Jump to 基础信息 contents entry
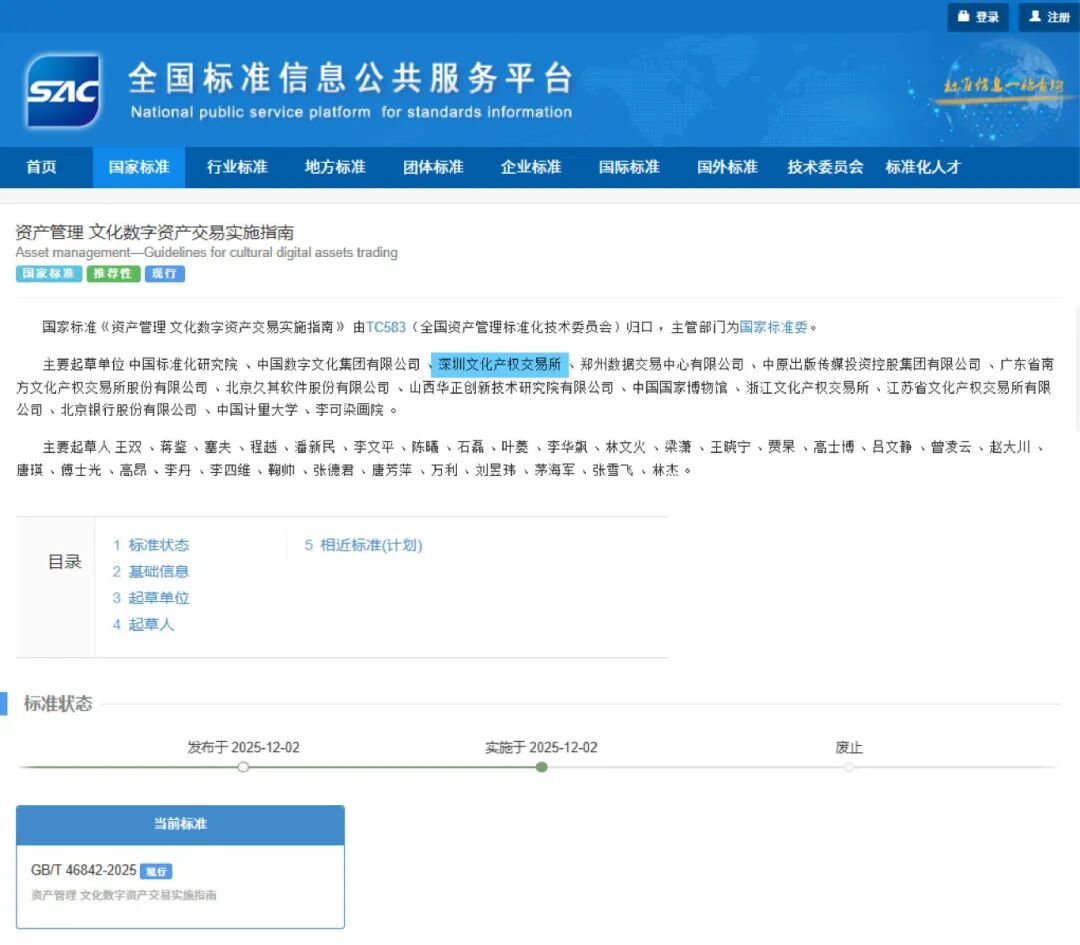The image size is (1080, 945). coord(158,572)
